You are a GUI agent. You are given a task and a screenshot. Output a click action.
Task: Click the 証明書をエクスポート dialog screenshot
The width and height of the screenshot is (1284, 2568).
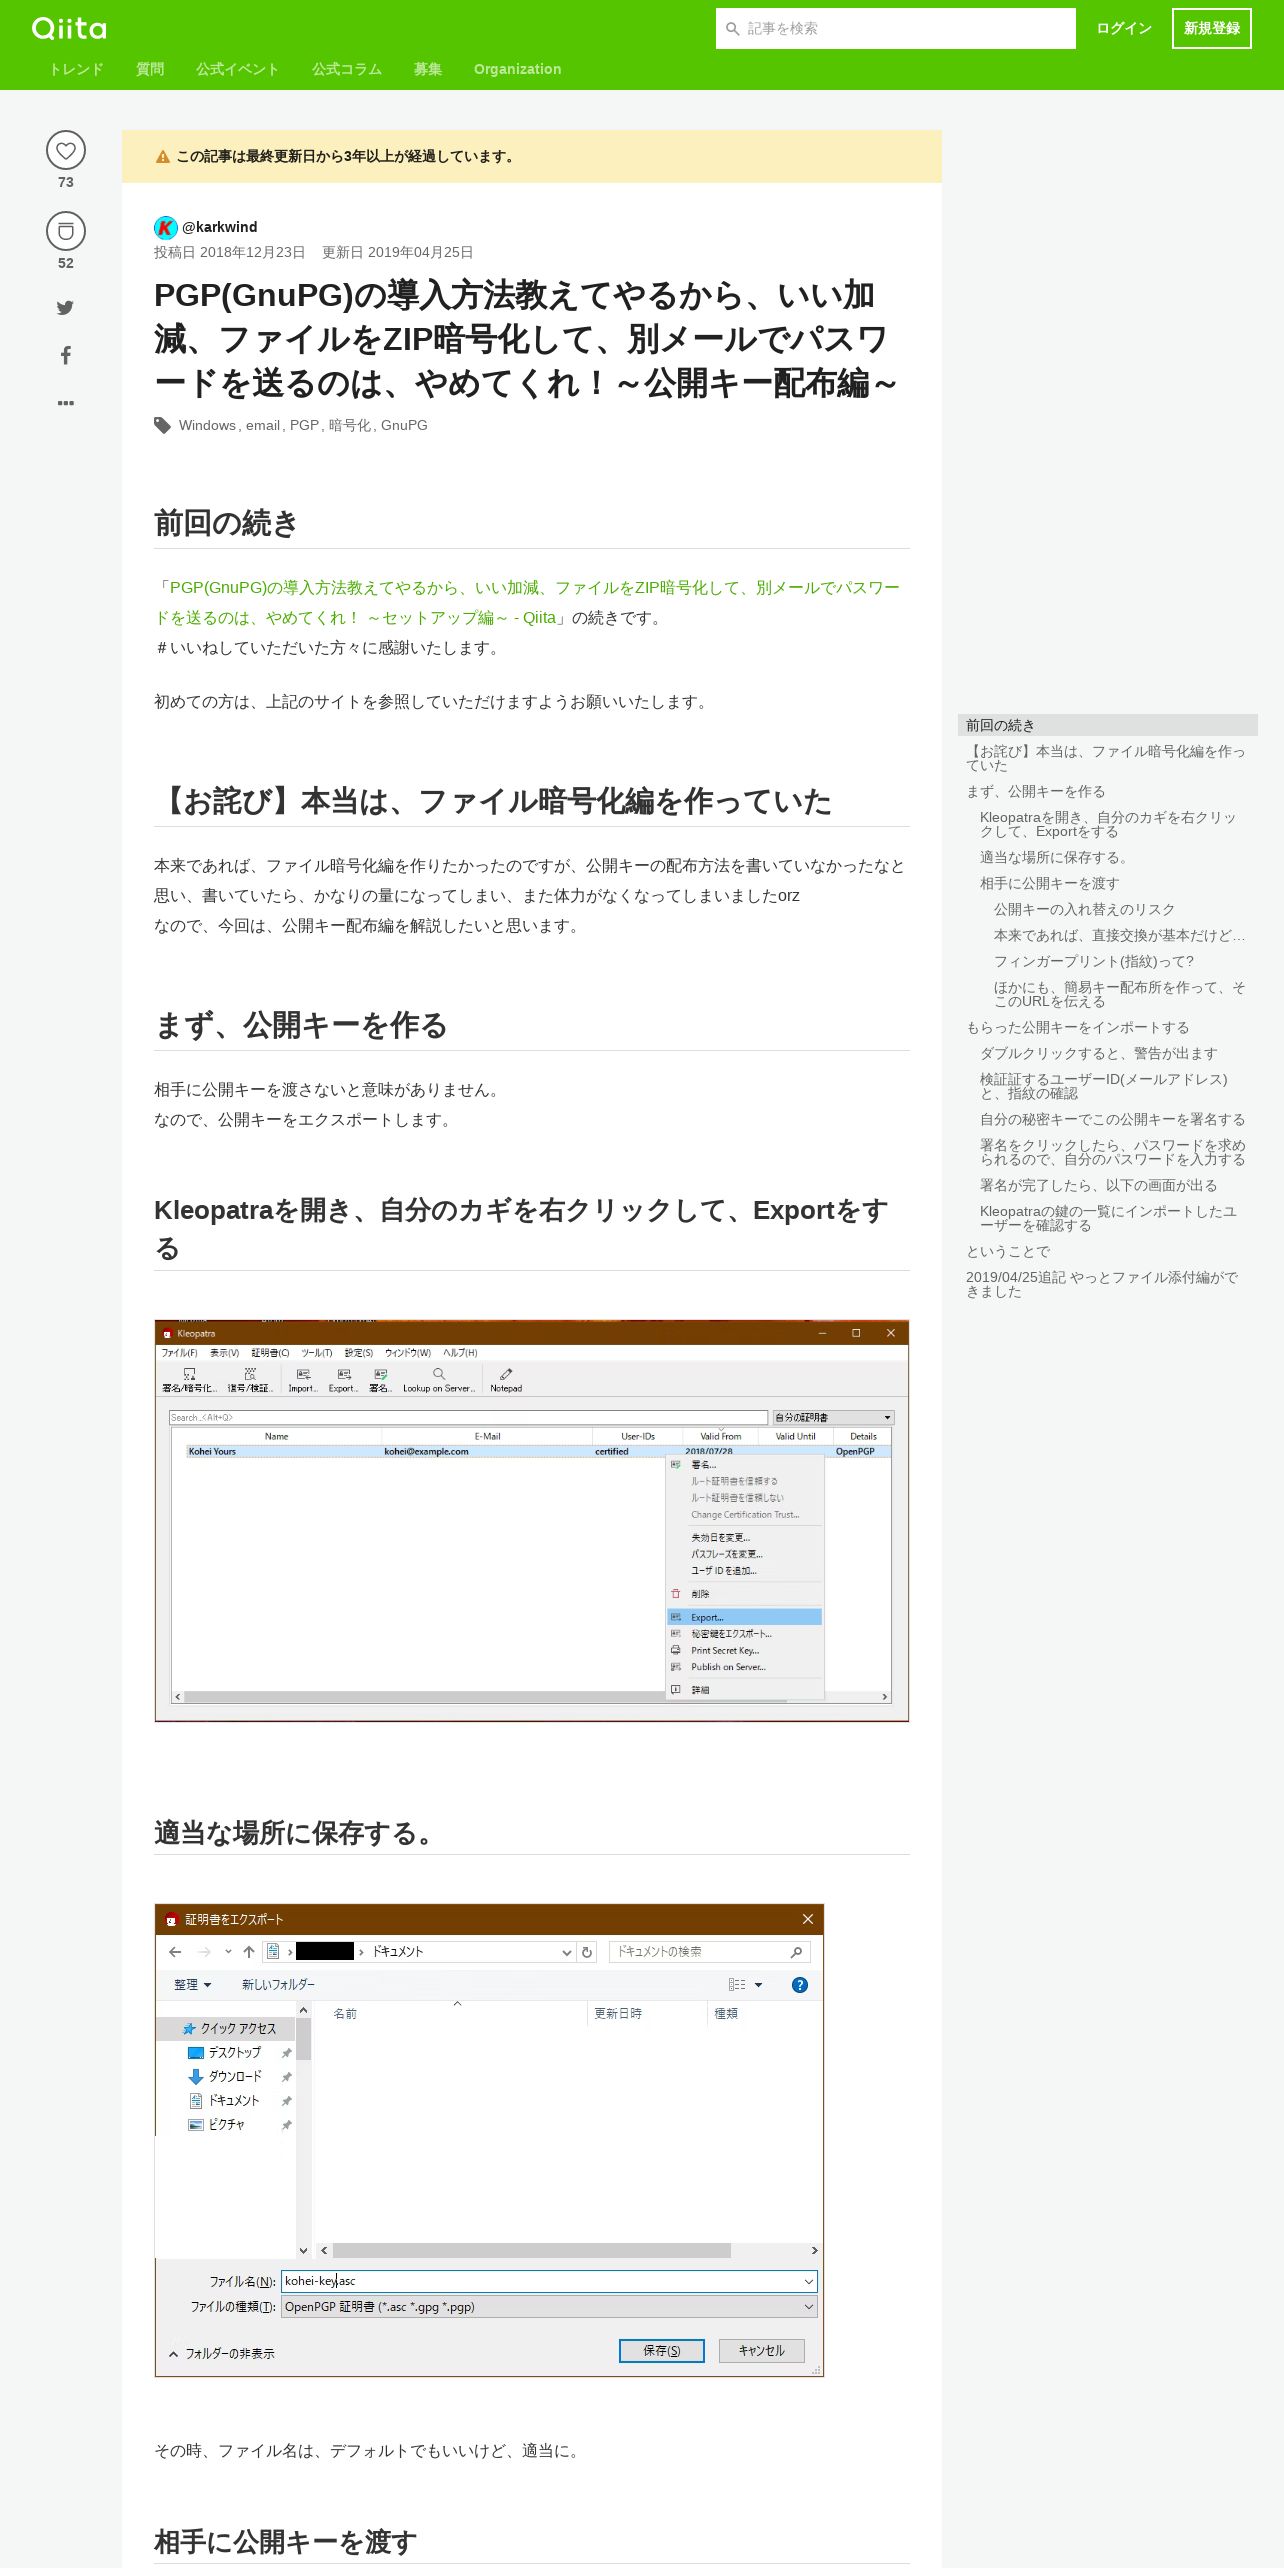coord(489,2140)
